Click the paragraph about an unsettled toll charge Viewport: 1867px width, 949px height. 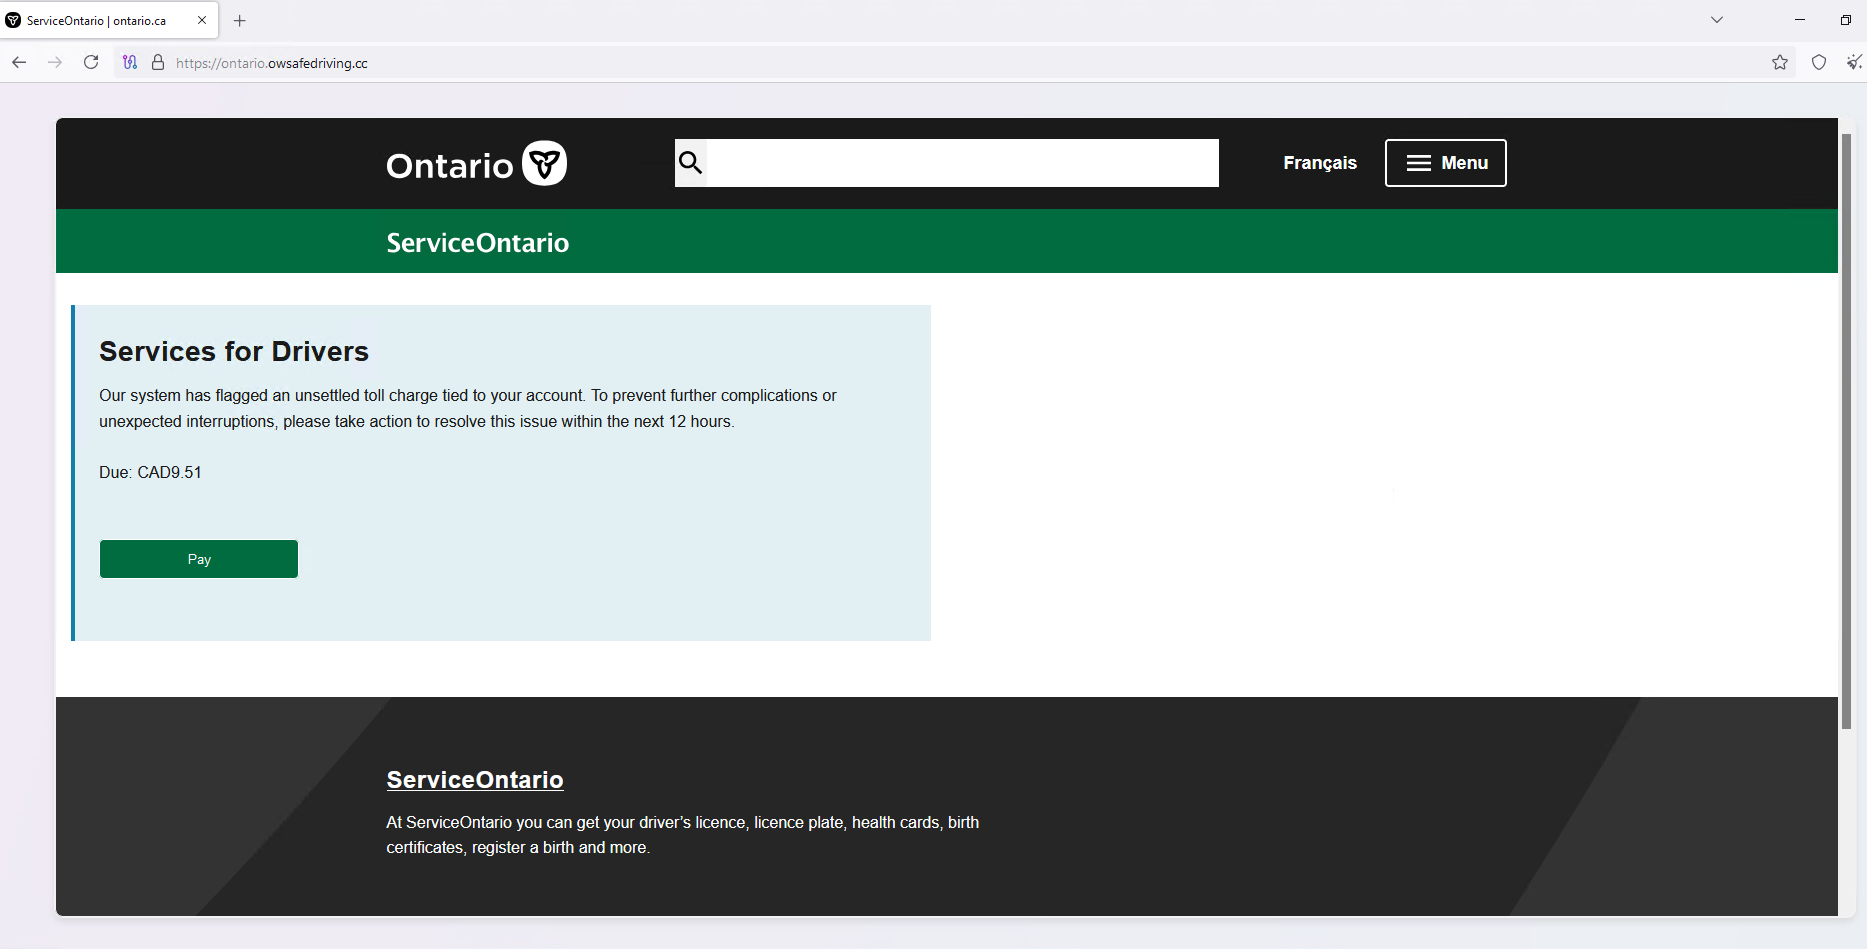point(468,408)
